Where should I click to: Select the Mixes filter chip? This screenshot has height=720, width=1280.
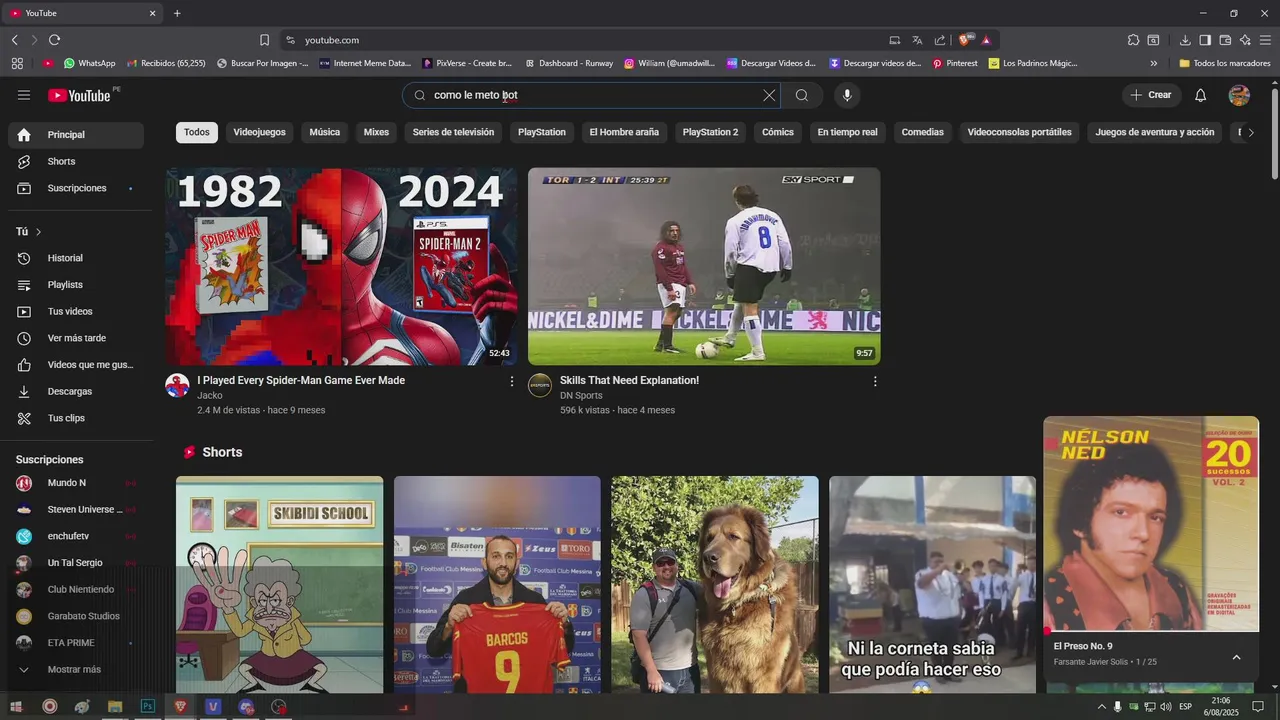click(x=376, y=132)
